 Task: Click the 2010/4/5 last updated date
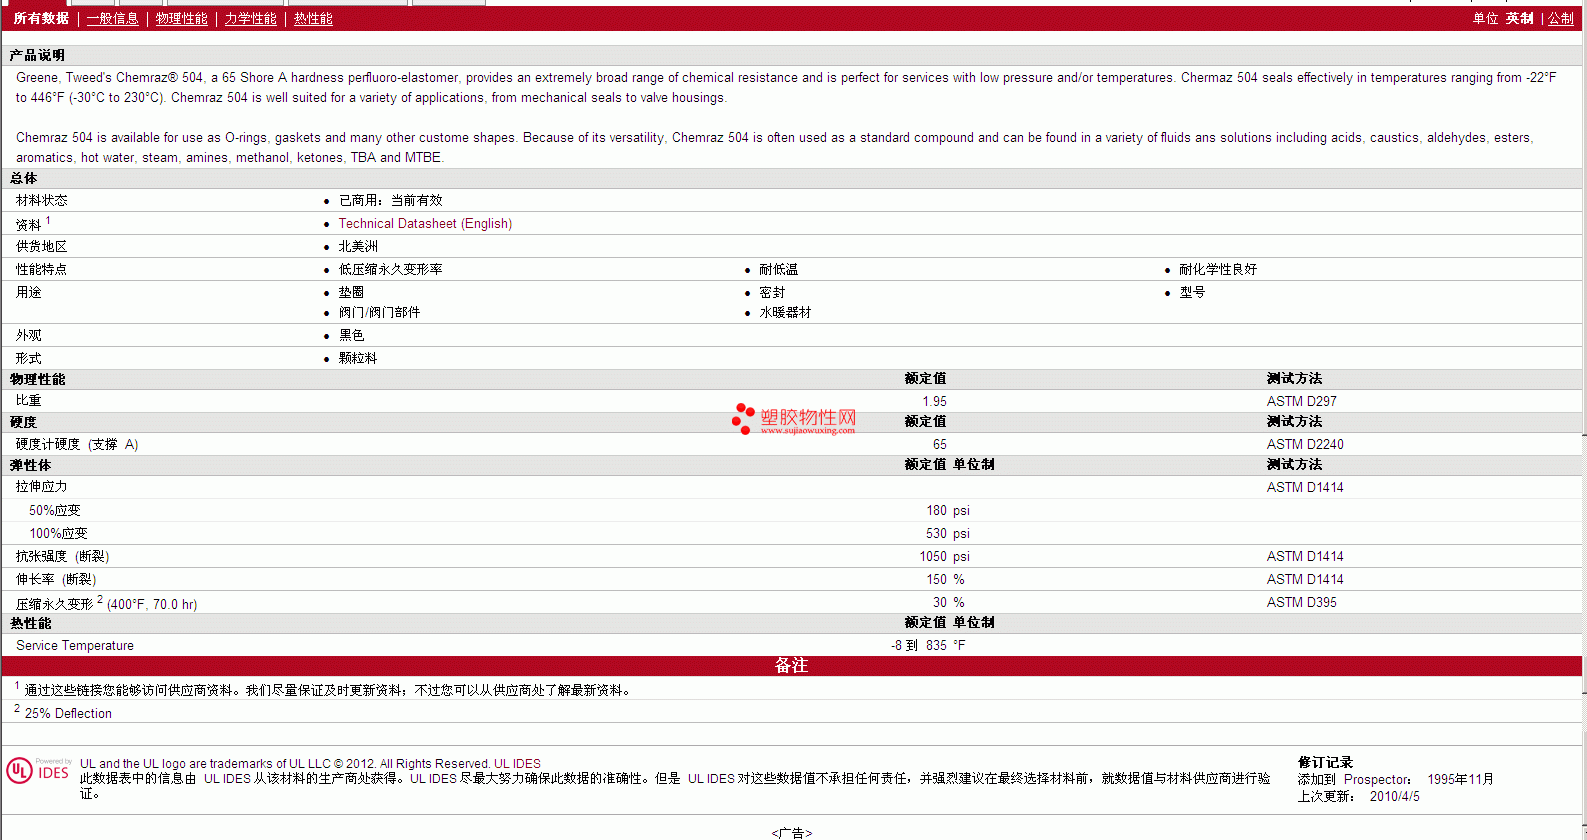click(x=1395, y=796)
